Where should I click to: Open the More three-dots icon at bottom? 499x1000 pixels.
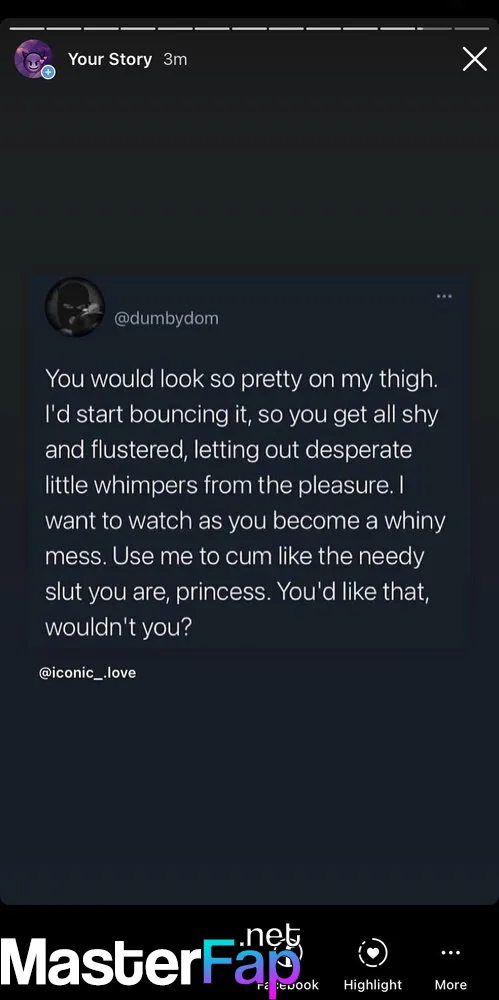pos(451,953)
